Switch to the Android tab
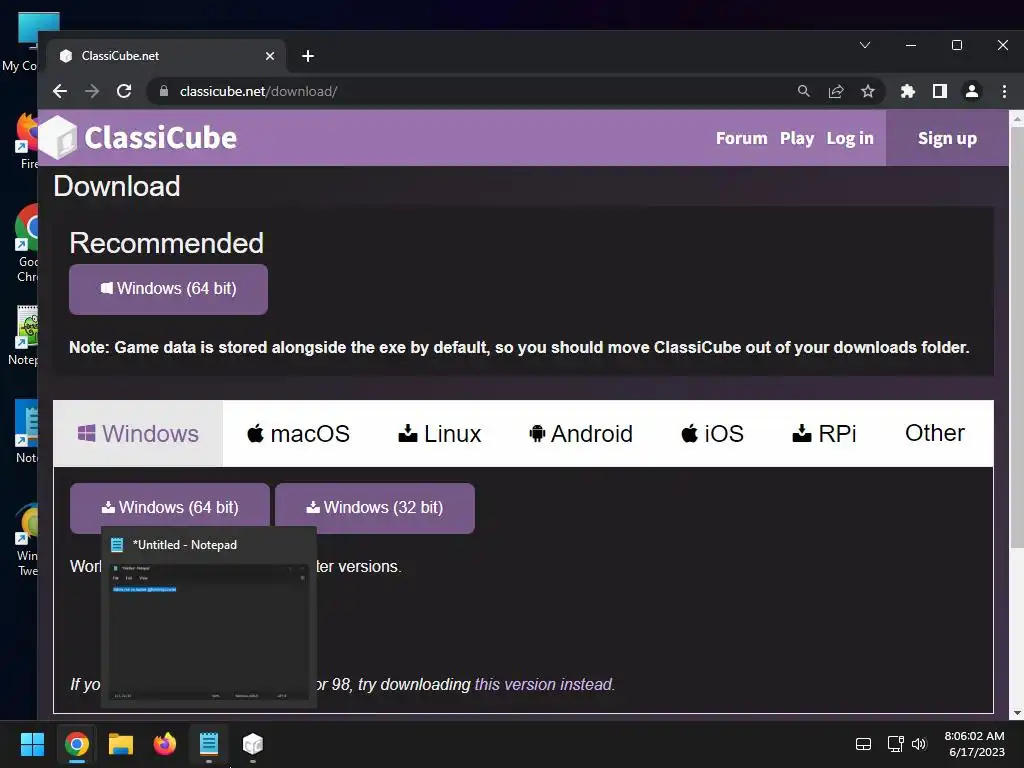 [x=581, y=434]
